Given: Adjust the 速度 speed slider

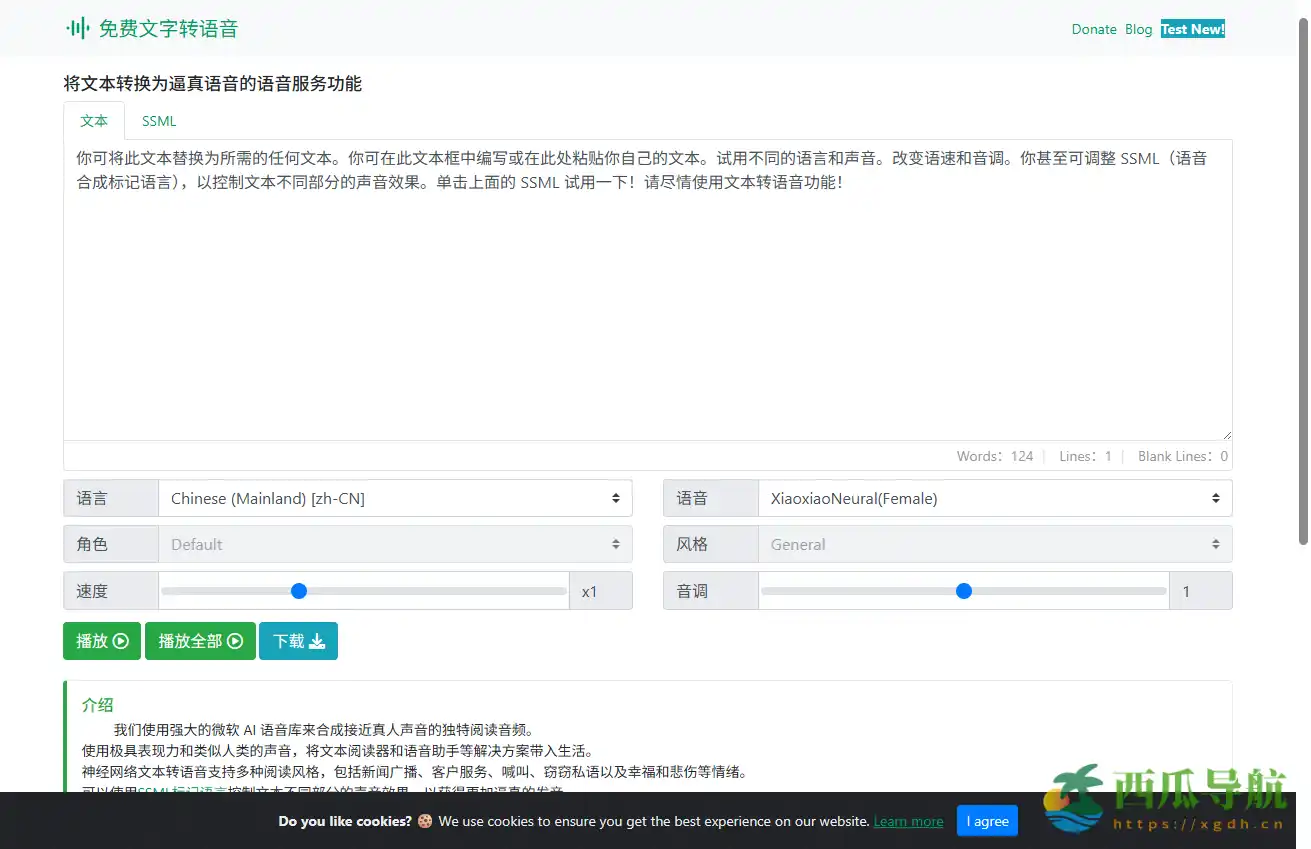Looking at the screenshot, I should tap(298, 590).
